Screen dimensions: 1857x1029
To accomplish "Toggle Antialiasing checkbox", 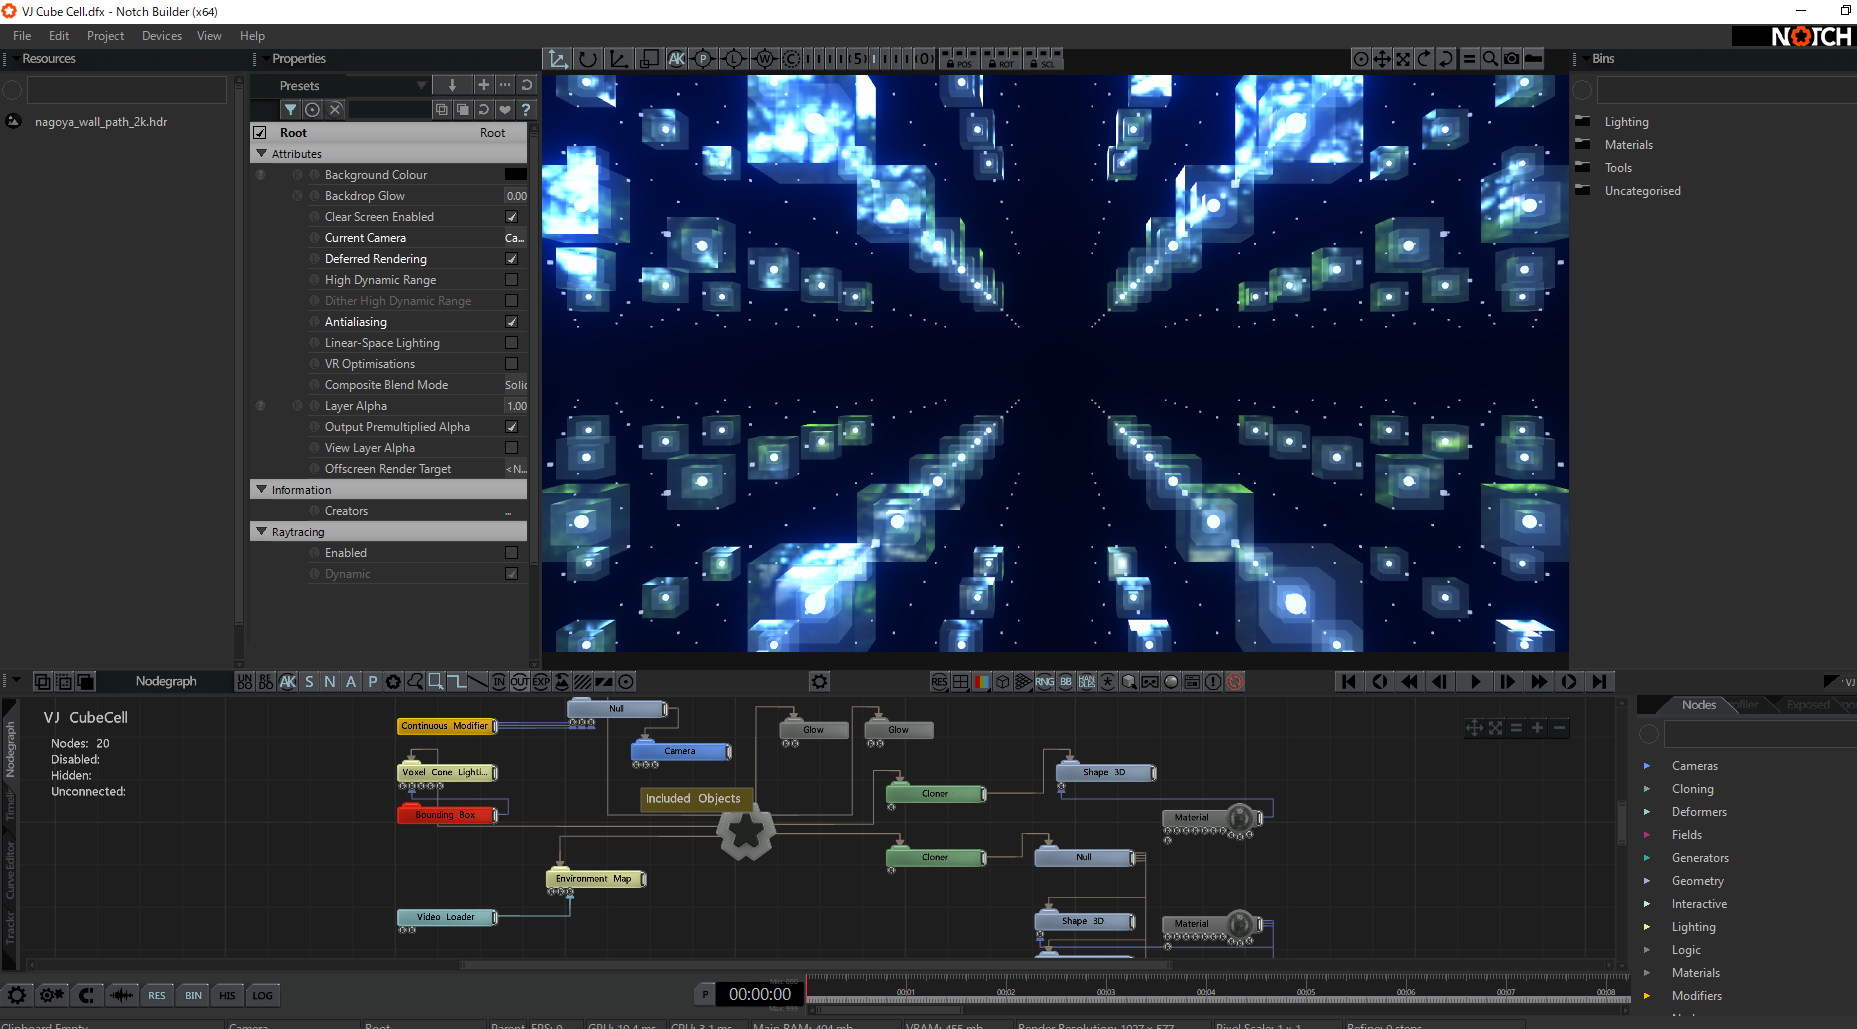I will (512, 322).
